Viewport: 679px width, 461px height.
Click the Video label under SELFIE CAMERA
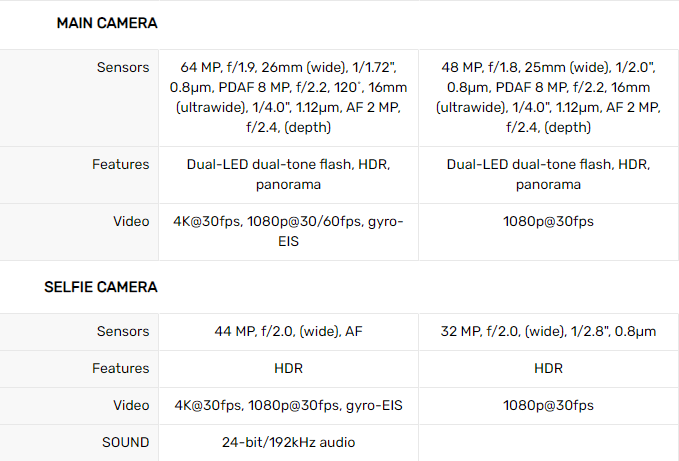131,405
